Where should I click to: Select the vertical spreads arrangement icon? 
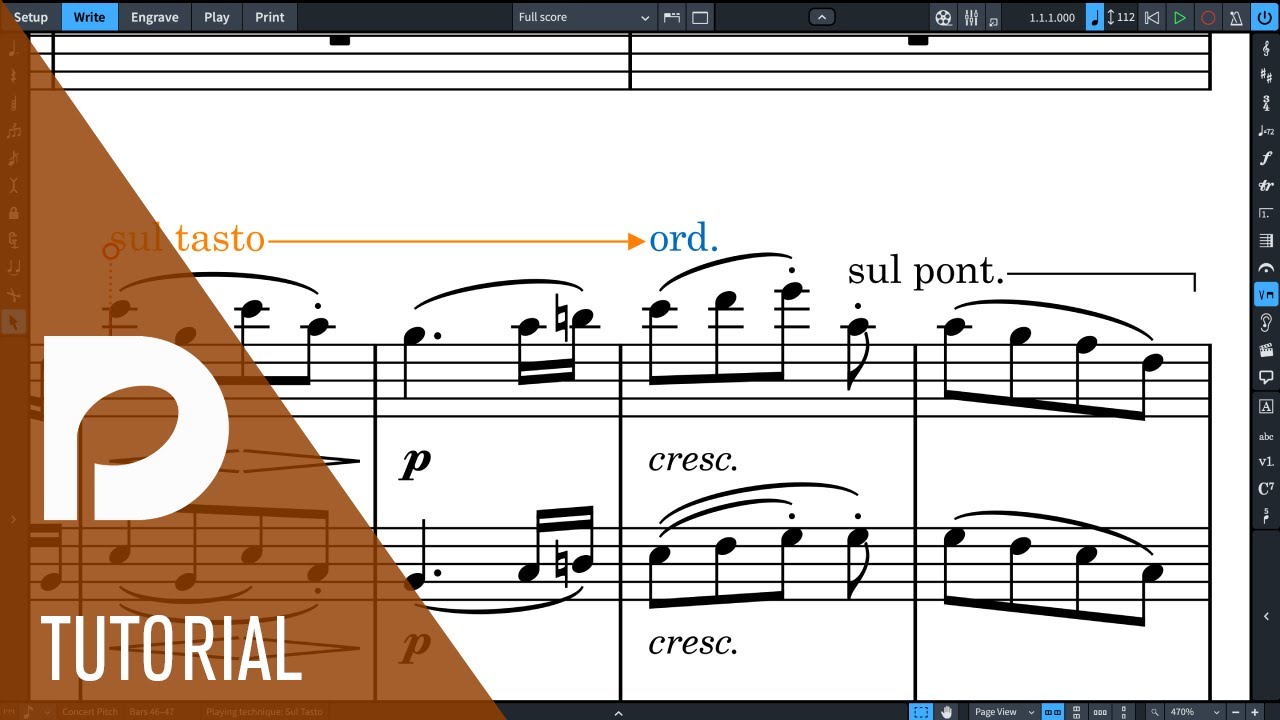[x=1077, y=712]
